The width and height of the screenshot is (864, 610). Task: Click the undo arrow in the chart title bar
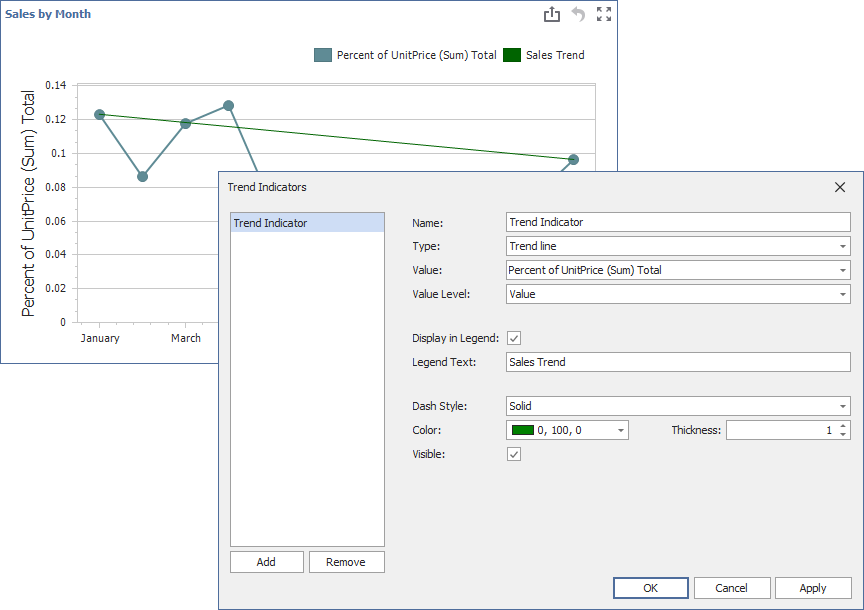577,14
